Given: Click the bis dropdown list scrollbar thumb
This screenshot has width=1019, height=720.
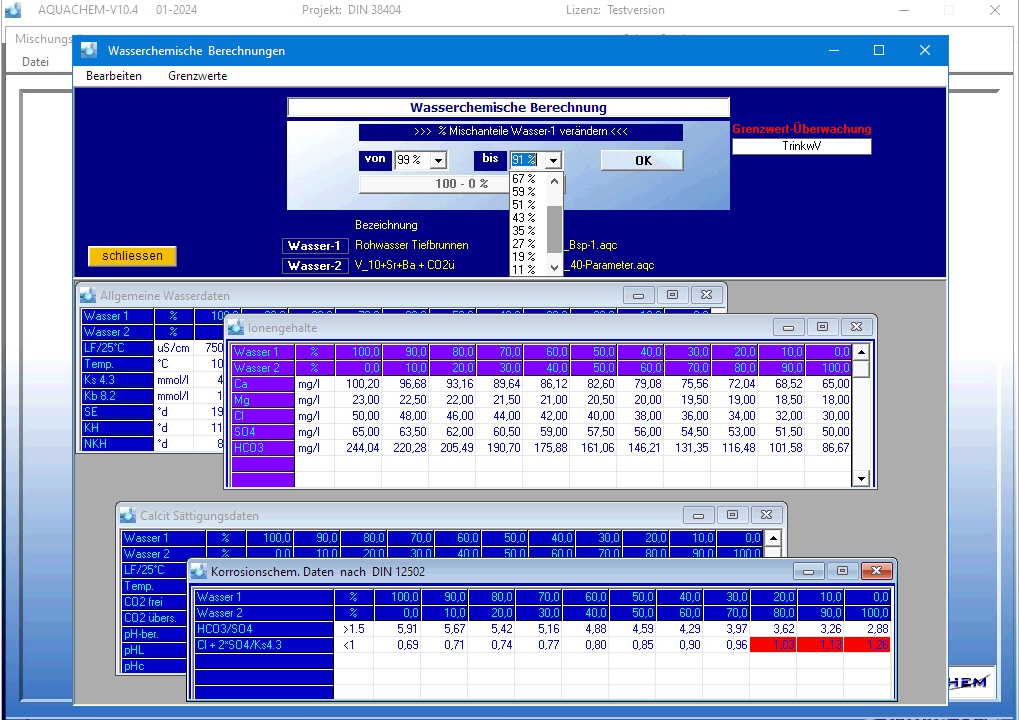Looking at the screenshot, I should (x=554, y=229).
